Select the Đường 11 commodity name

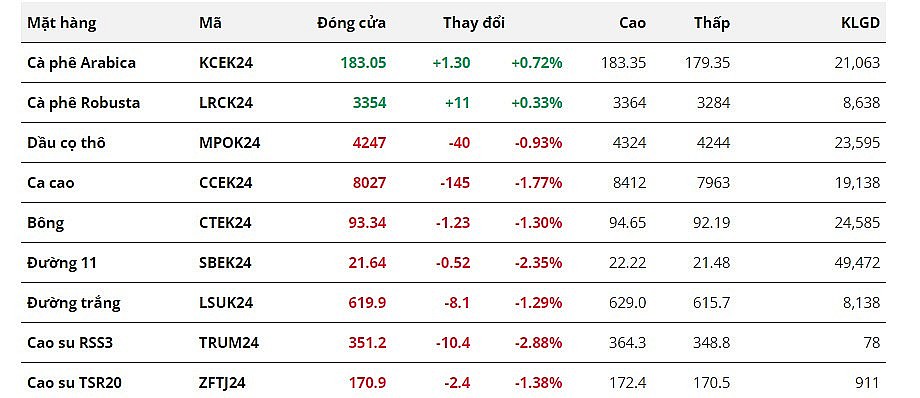click(62, 262)
